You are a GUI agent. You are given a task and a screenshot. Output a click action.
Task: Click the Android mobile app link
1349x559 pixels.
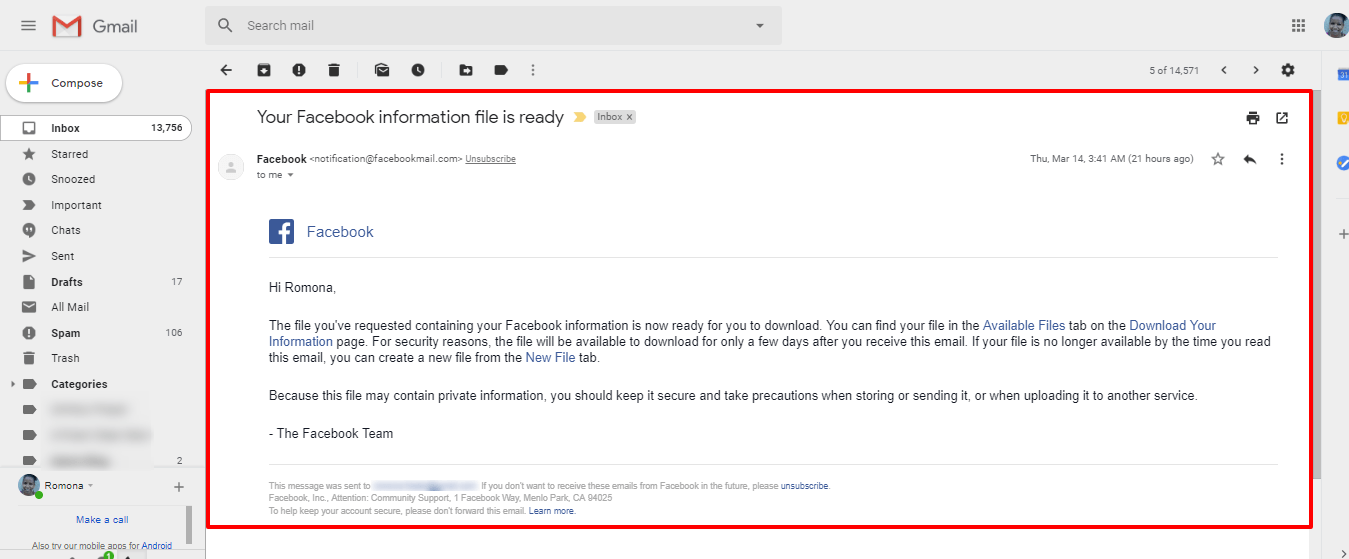click(157, 546)
